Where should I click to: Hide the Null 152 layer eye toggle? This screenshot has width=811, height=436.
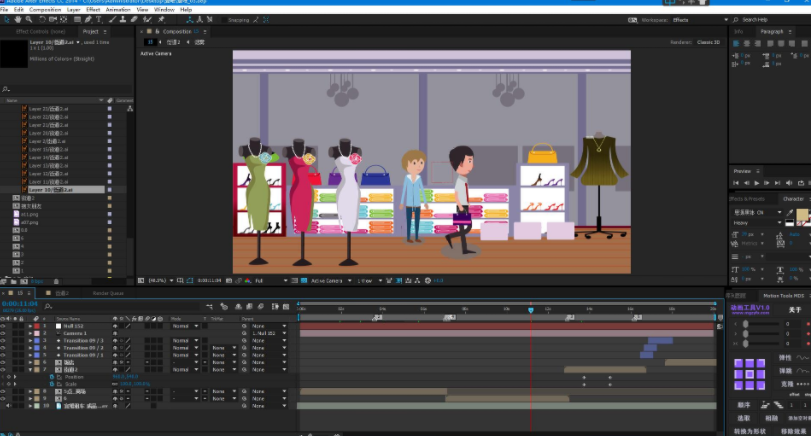point(4,326)
